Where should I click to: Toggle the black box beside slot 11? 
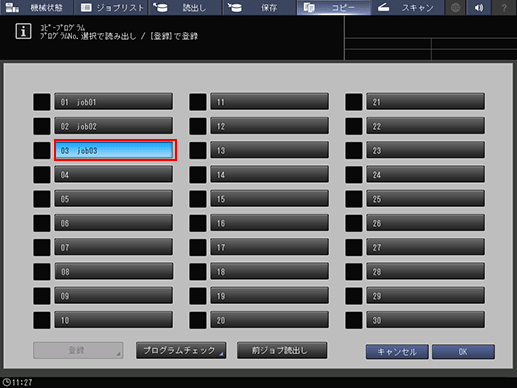[198, 102]
